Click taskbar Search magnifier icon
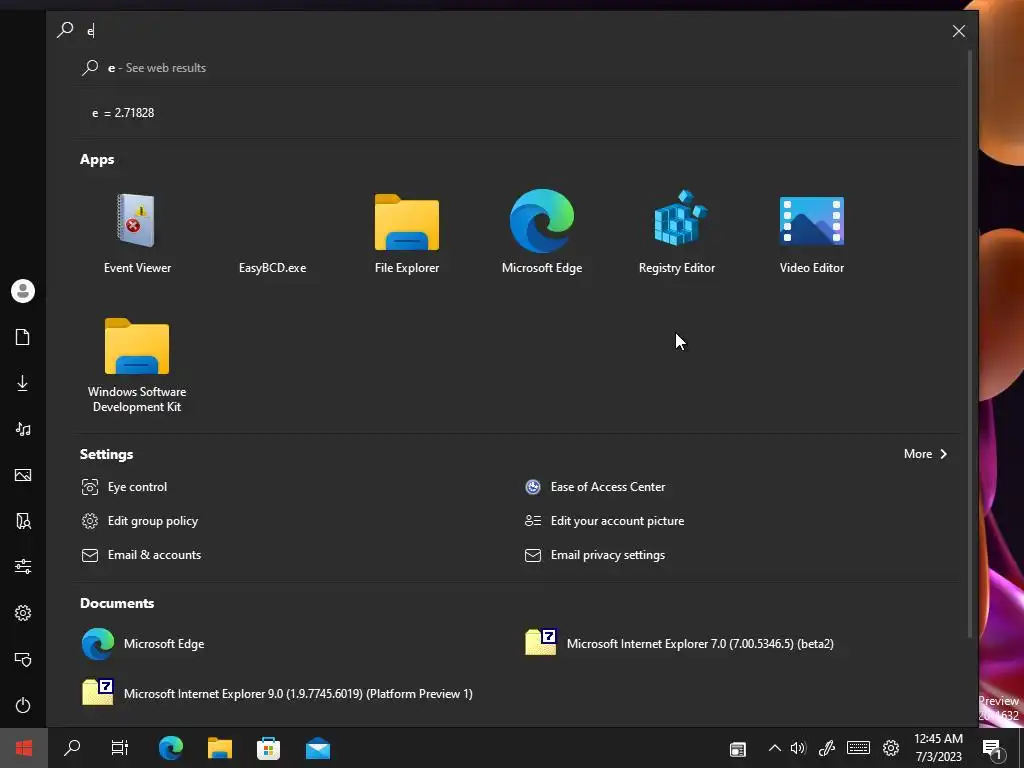Screen dimensions: 1024x768 coord(72,748)
